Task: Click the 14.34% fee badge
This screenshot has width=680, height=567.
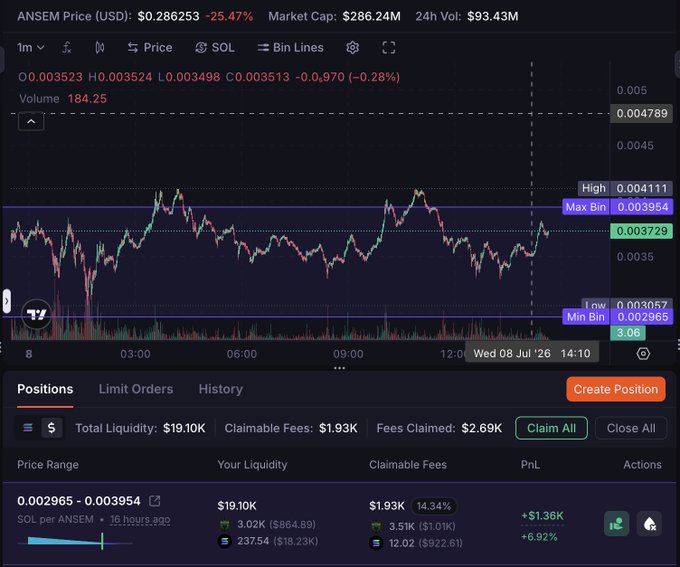Action: click(x=434, y=506)
